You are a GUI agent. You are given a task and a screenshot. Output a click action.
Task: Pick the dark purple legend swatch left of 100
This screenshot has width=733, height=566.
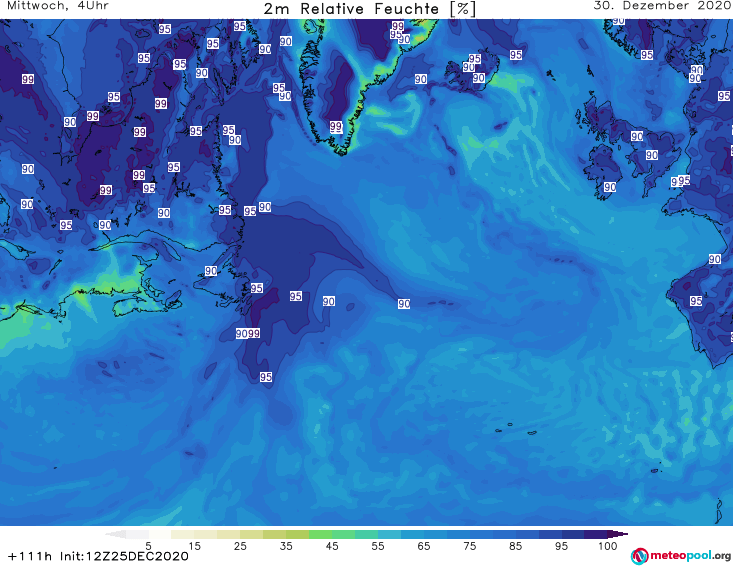pos(596,534)
